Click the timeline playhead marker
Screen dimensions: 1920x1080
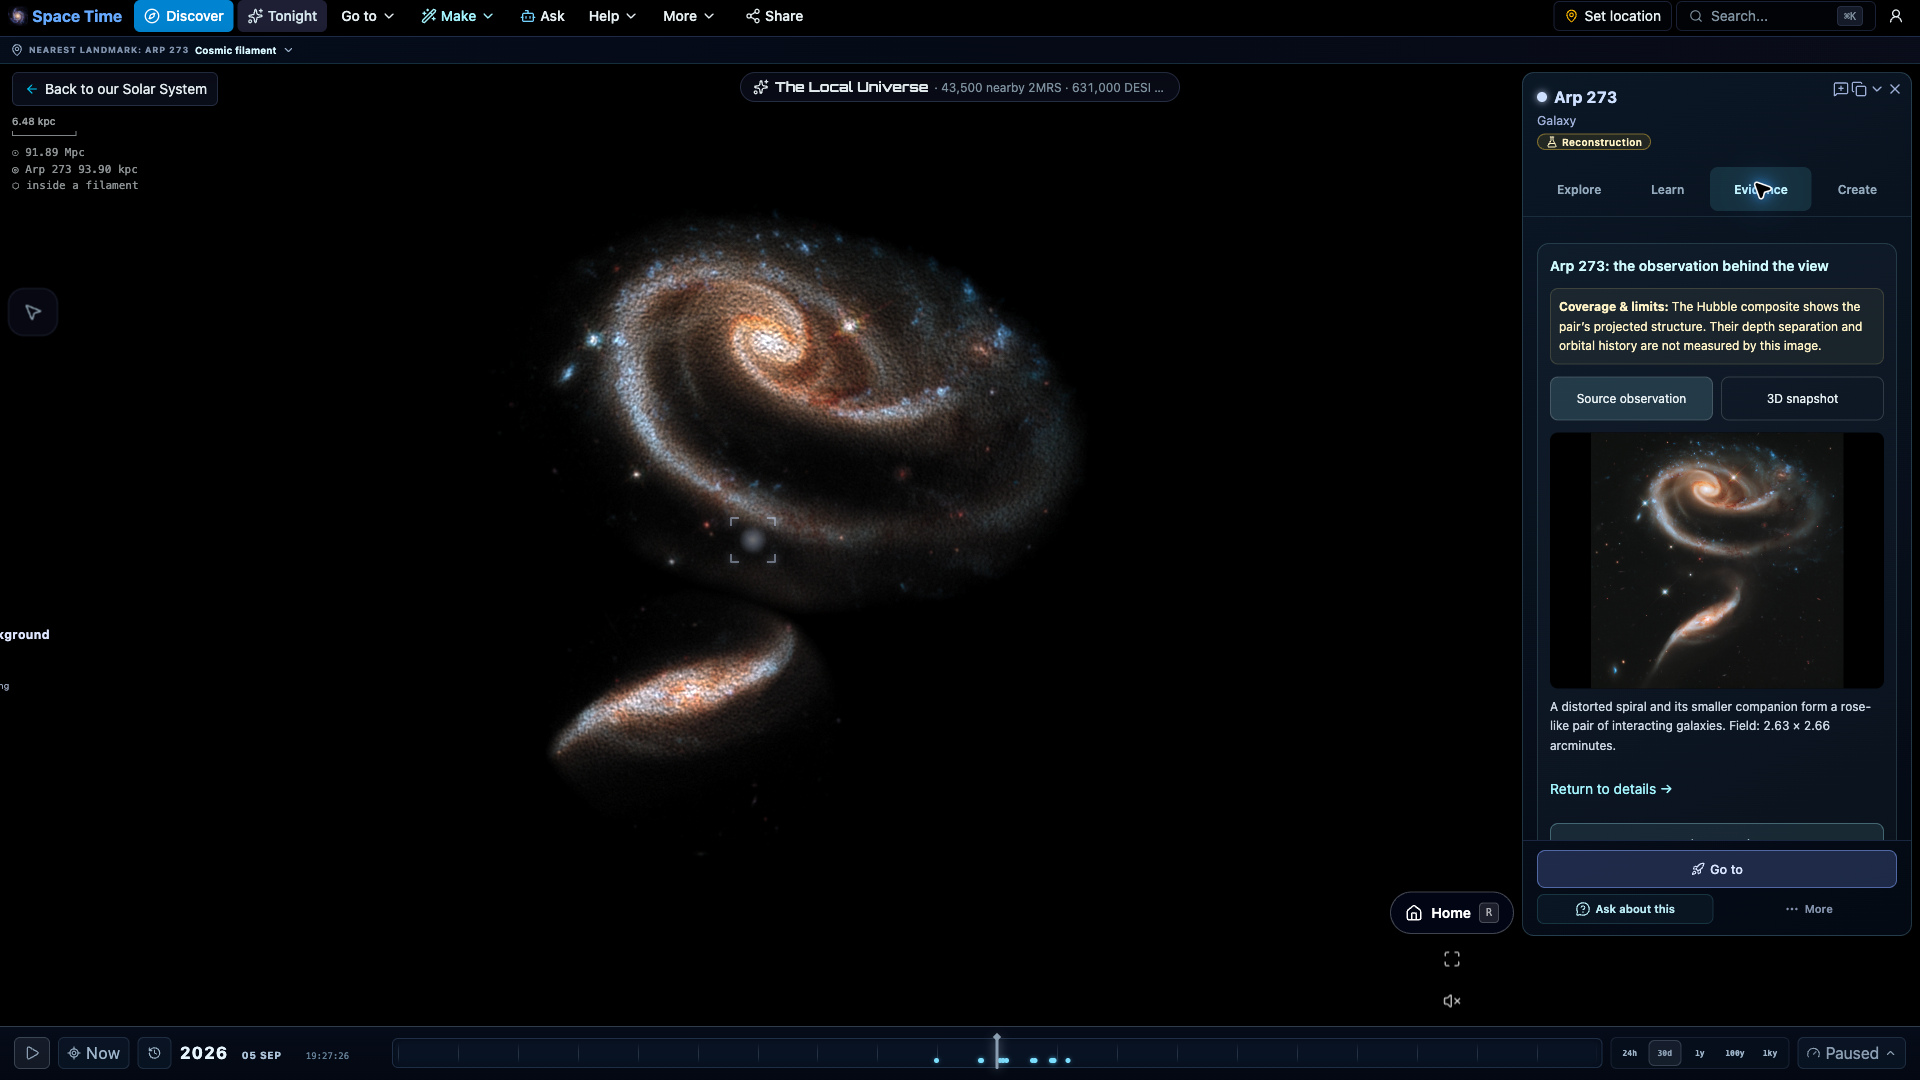tap(997, 1050)
